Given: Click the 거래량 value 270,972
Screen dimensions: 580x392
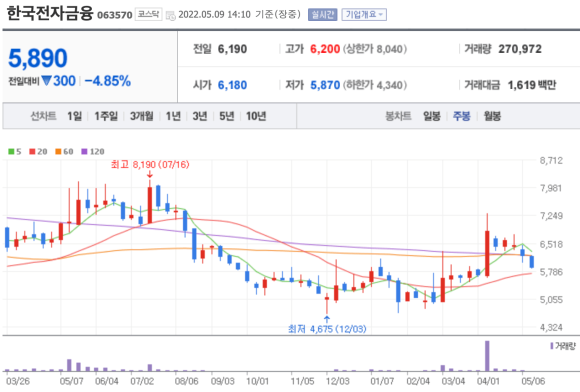Looking at the screenshot, I should (520, 49).
